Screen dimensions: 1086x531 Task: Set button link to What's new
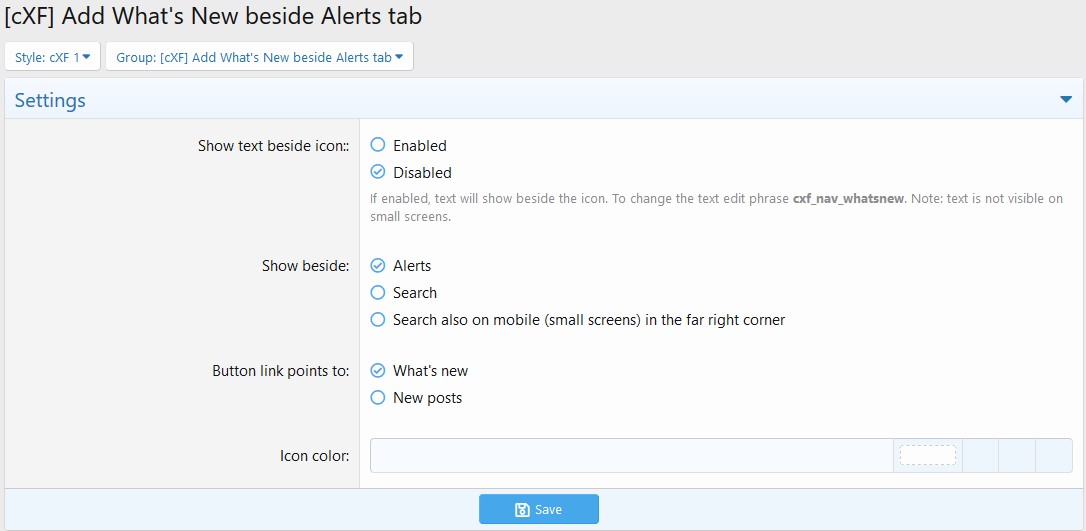(x=378, y=371)
